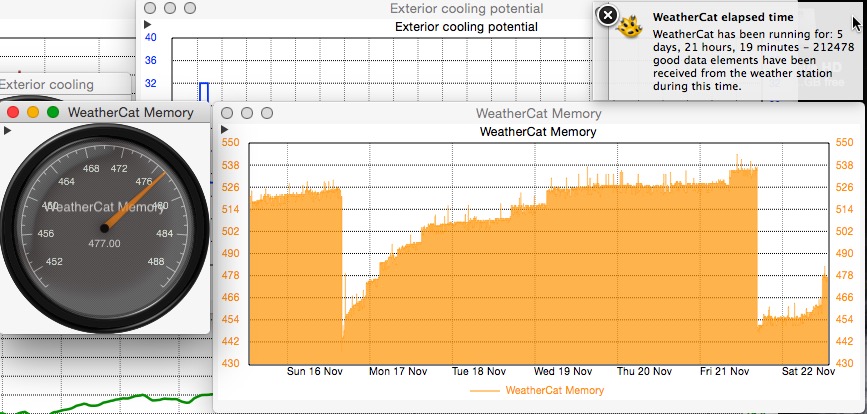This screenshot has height=414, width=867.
Task: Dismiss the WeatherCat elapsed time notification
Action: tap(608, 15)
